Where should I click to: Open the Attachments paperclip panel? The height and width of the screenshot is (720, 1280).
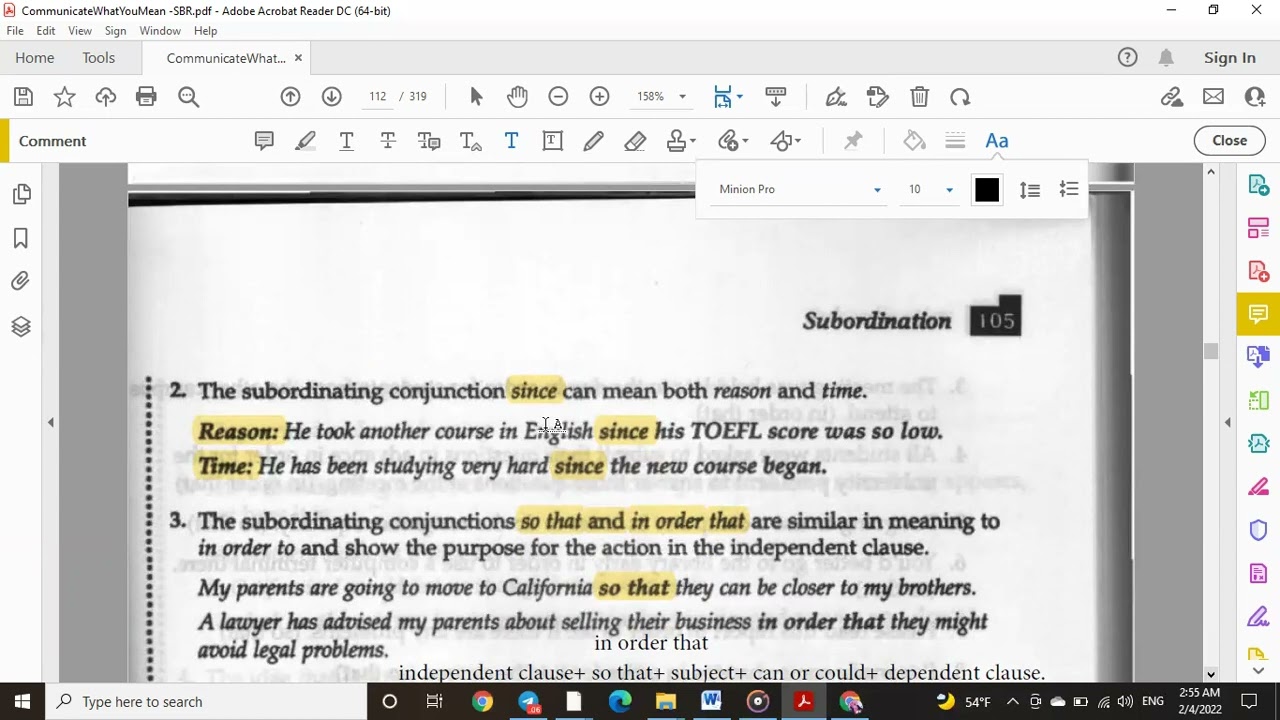21,282
